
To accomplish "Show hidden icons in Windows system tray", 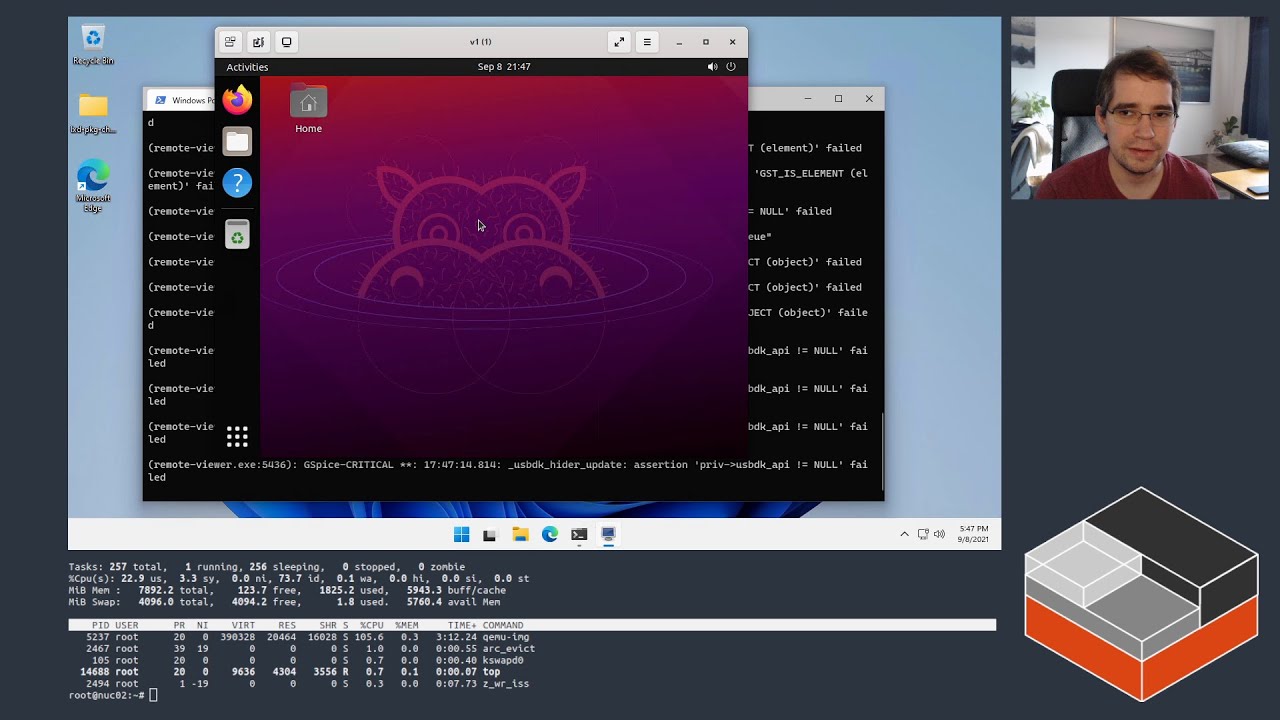I will [x=904, y=534].
